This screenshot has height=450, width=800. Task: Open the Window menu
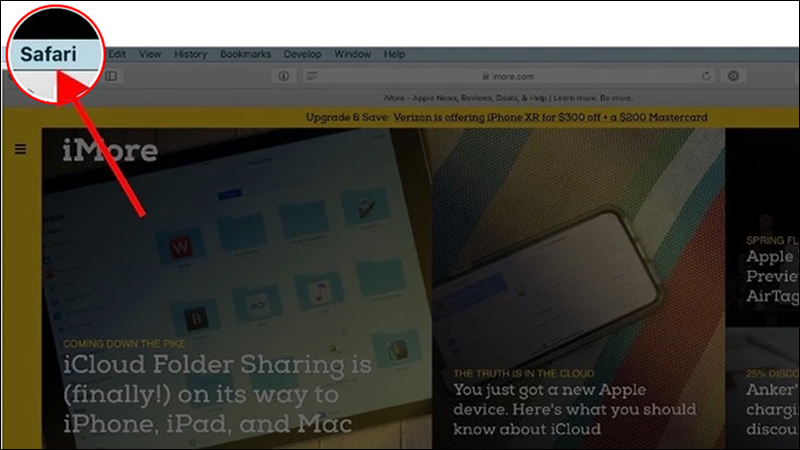[353, 54]
